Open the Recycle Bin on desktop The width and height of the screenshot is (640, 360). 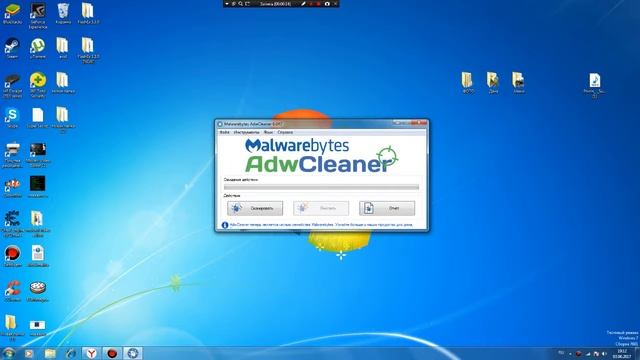(x=63, y=13)
